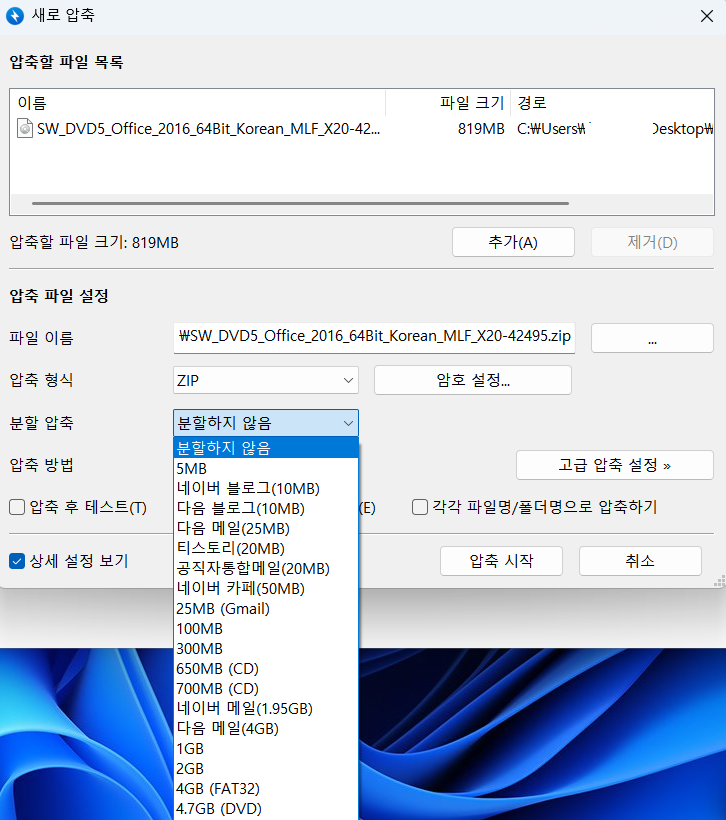Choose 4.7GB (DVD) split size
Viewport: 726px width, 820px height.
click(266, 809)
